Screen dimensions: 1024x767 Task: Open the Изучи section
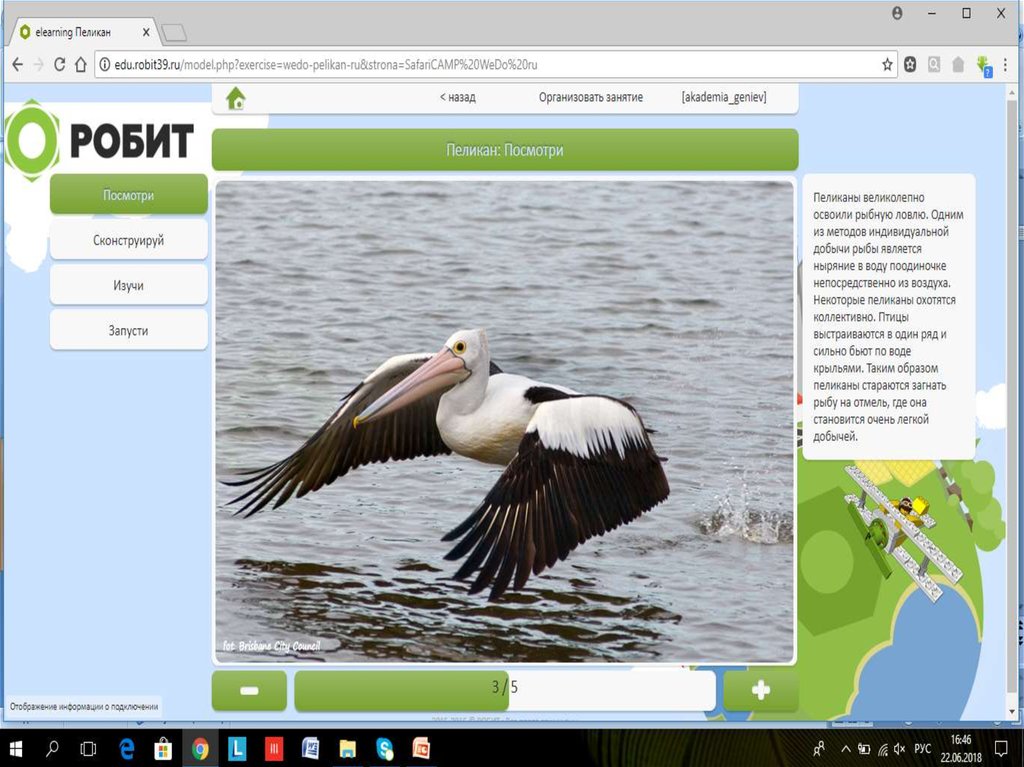point(128,285)
